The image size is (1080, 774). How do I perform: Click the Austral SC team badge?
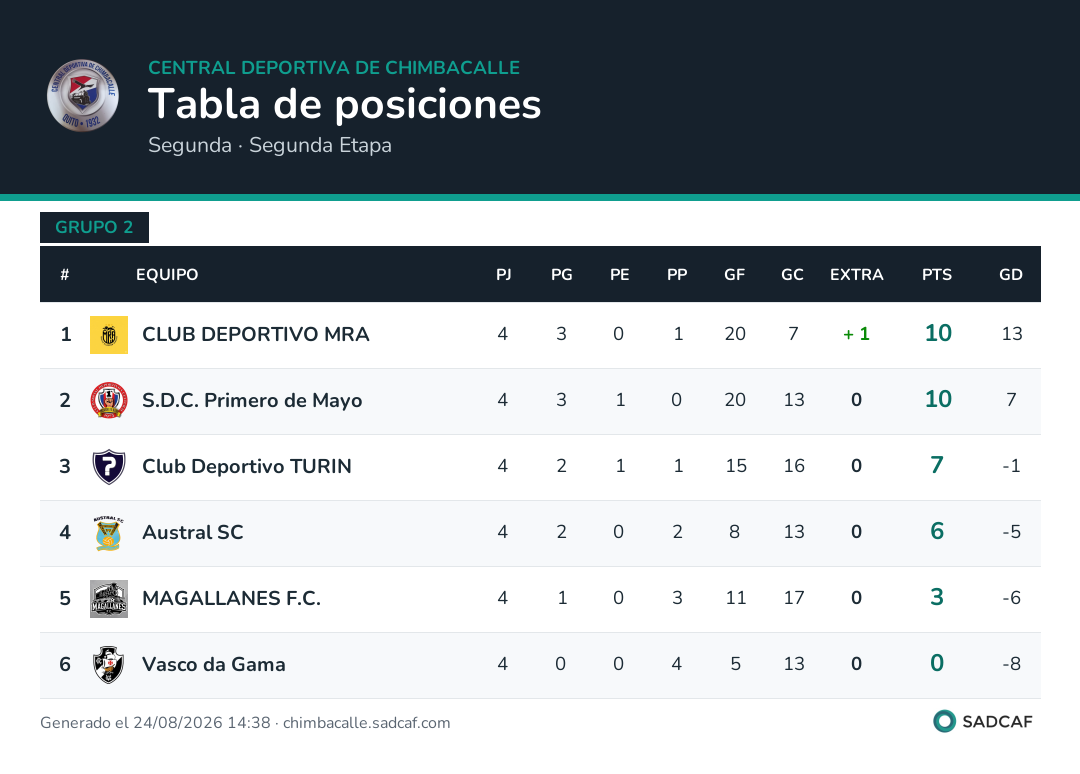[109, 532]
